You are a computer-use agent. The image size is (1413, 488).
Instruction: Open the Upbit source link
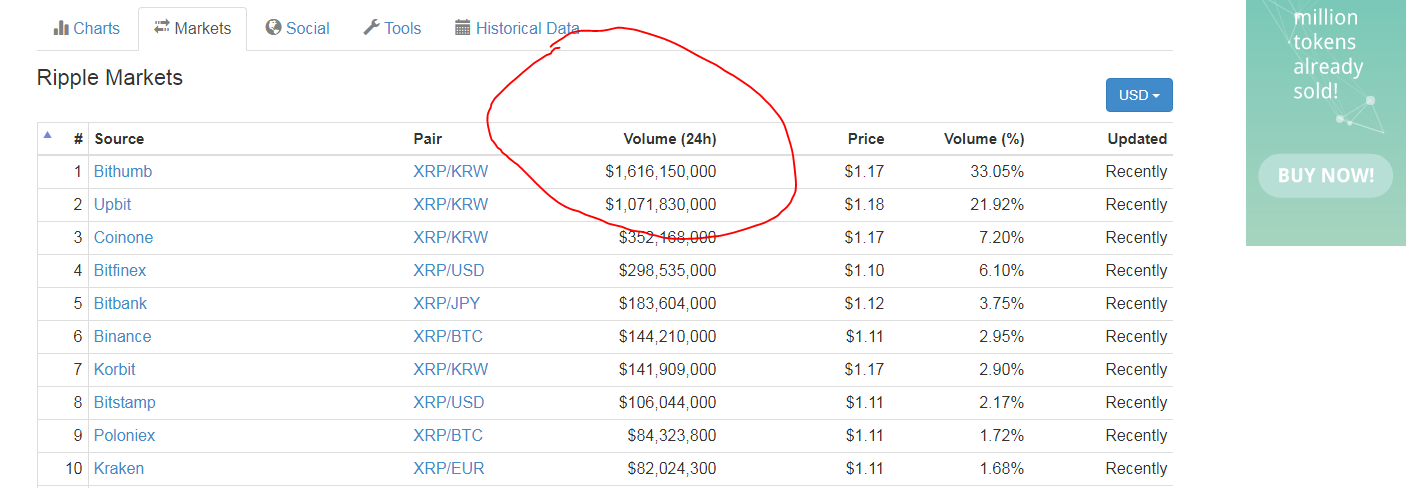point(112,204)
